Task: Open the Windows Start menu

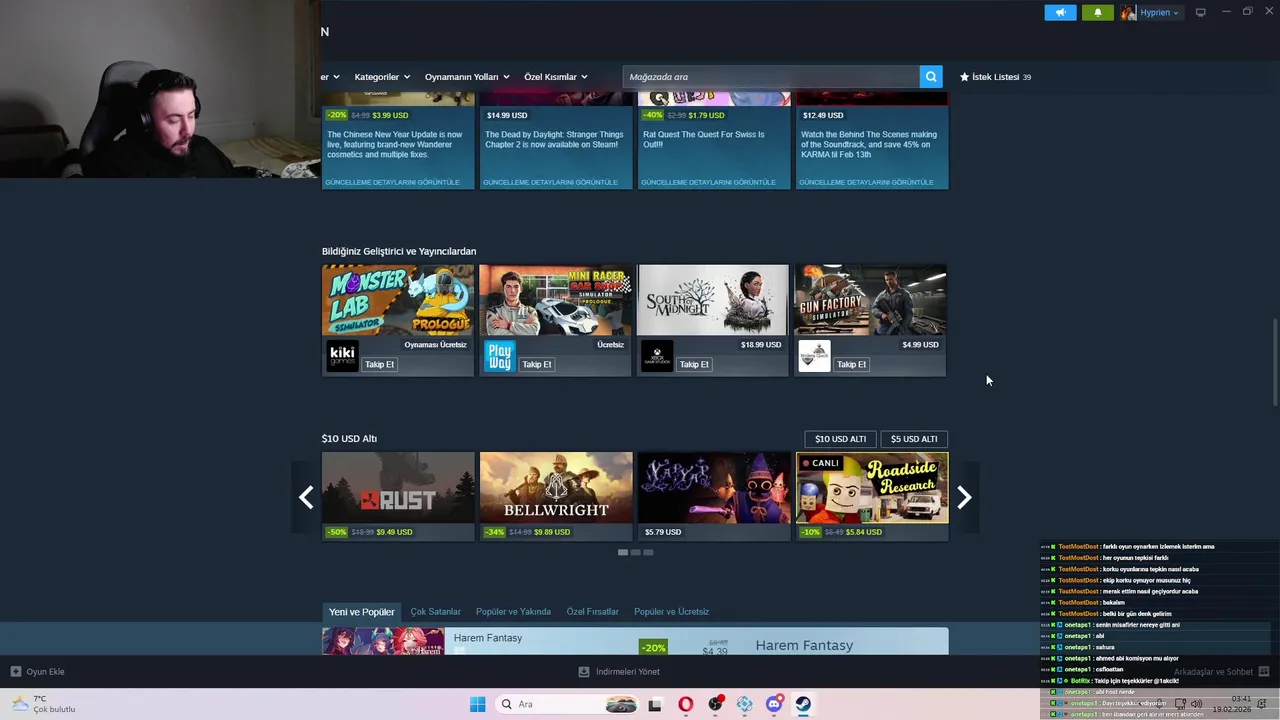Action: click(x=477, y=704)
